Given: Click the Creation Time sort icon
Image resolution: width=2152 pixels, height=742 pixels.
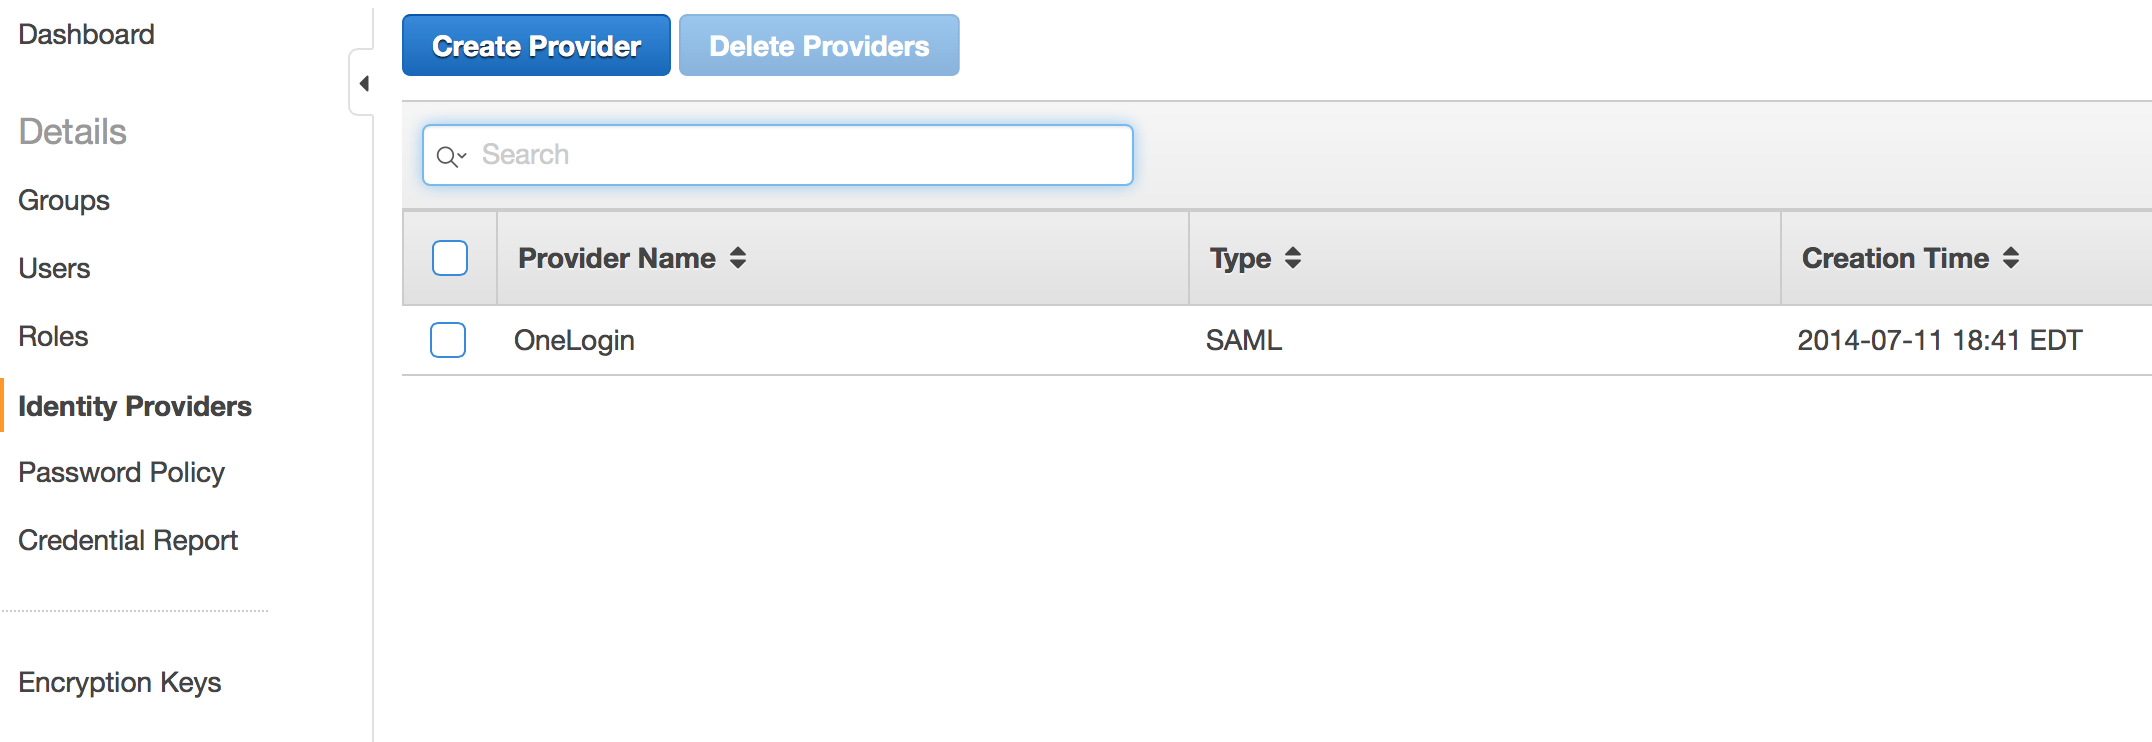Looking at the screenshot, I should [2010, 258].
